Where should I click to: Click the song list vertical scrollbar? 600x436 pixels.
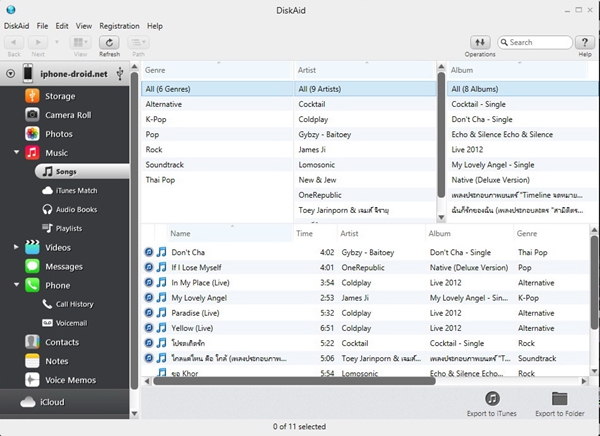coord(594,281)
